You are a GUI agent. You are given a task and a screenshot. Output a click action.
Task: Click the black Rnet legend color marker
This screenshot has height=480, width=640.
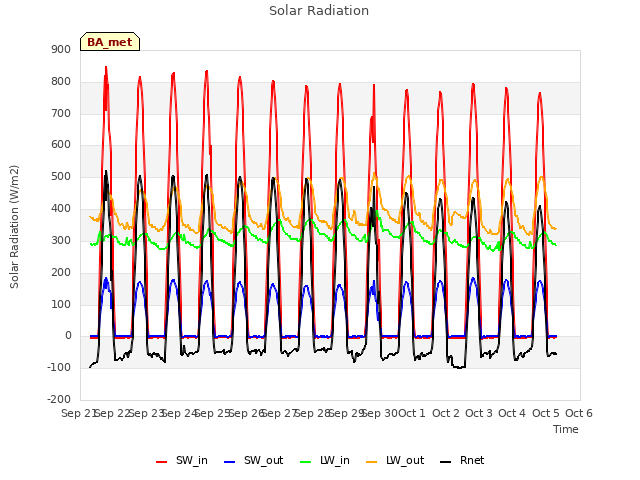coord(446,462)
